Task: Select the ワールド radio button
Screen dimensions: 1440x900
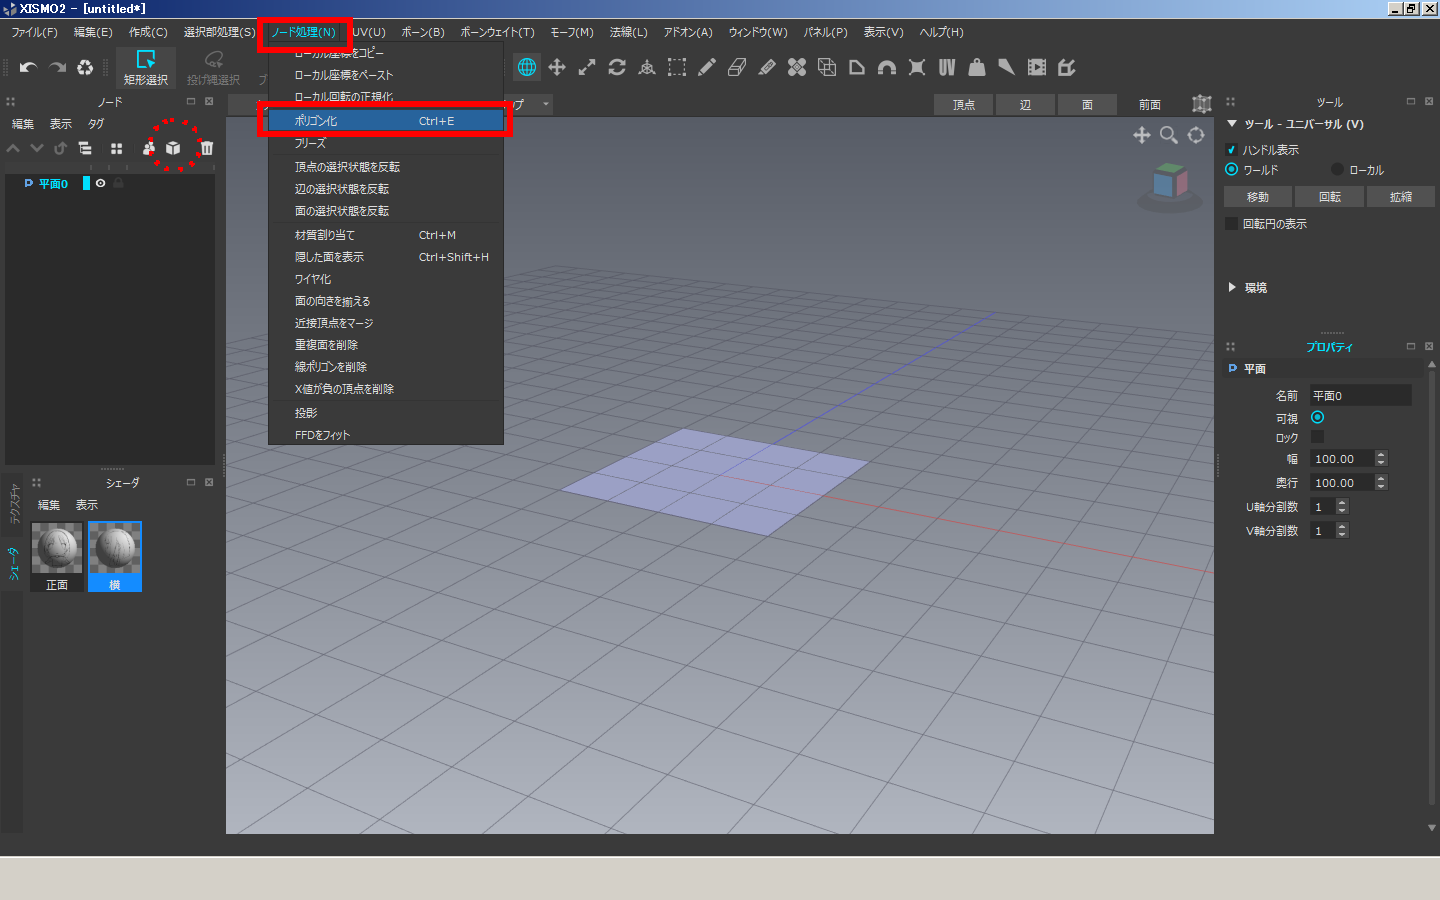Action: 1232,169
